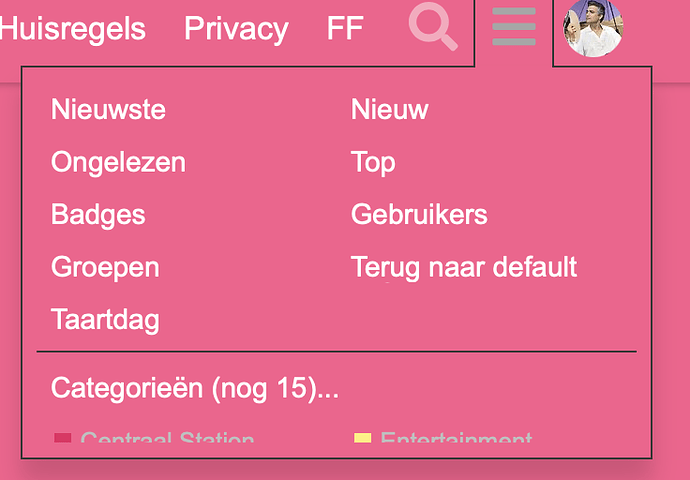Click the red Centraal Station category badge
This screenshot has width=690, height=480.
[x=62, y=437]
